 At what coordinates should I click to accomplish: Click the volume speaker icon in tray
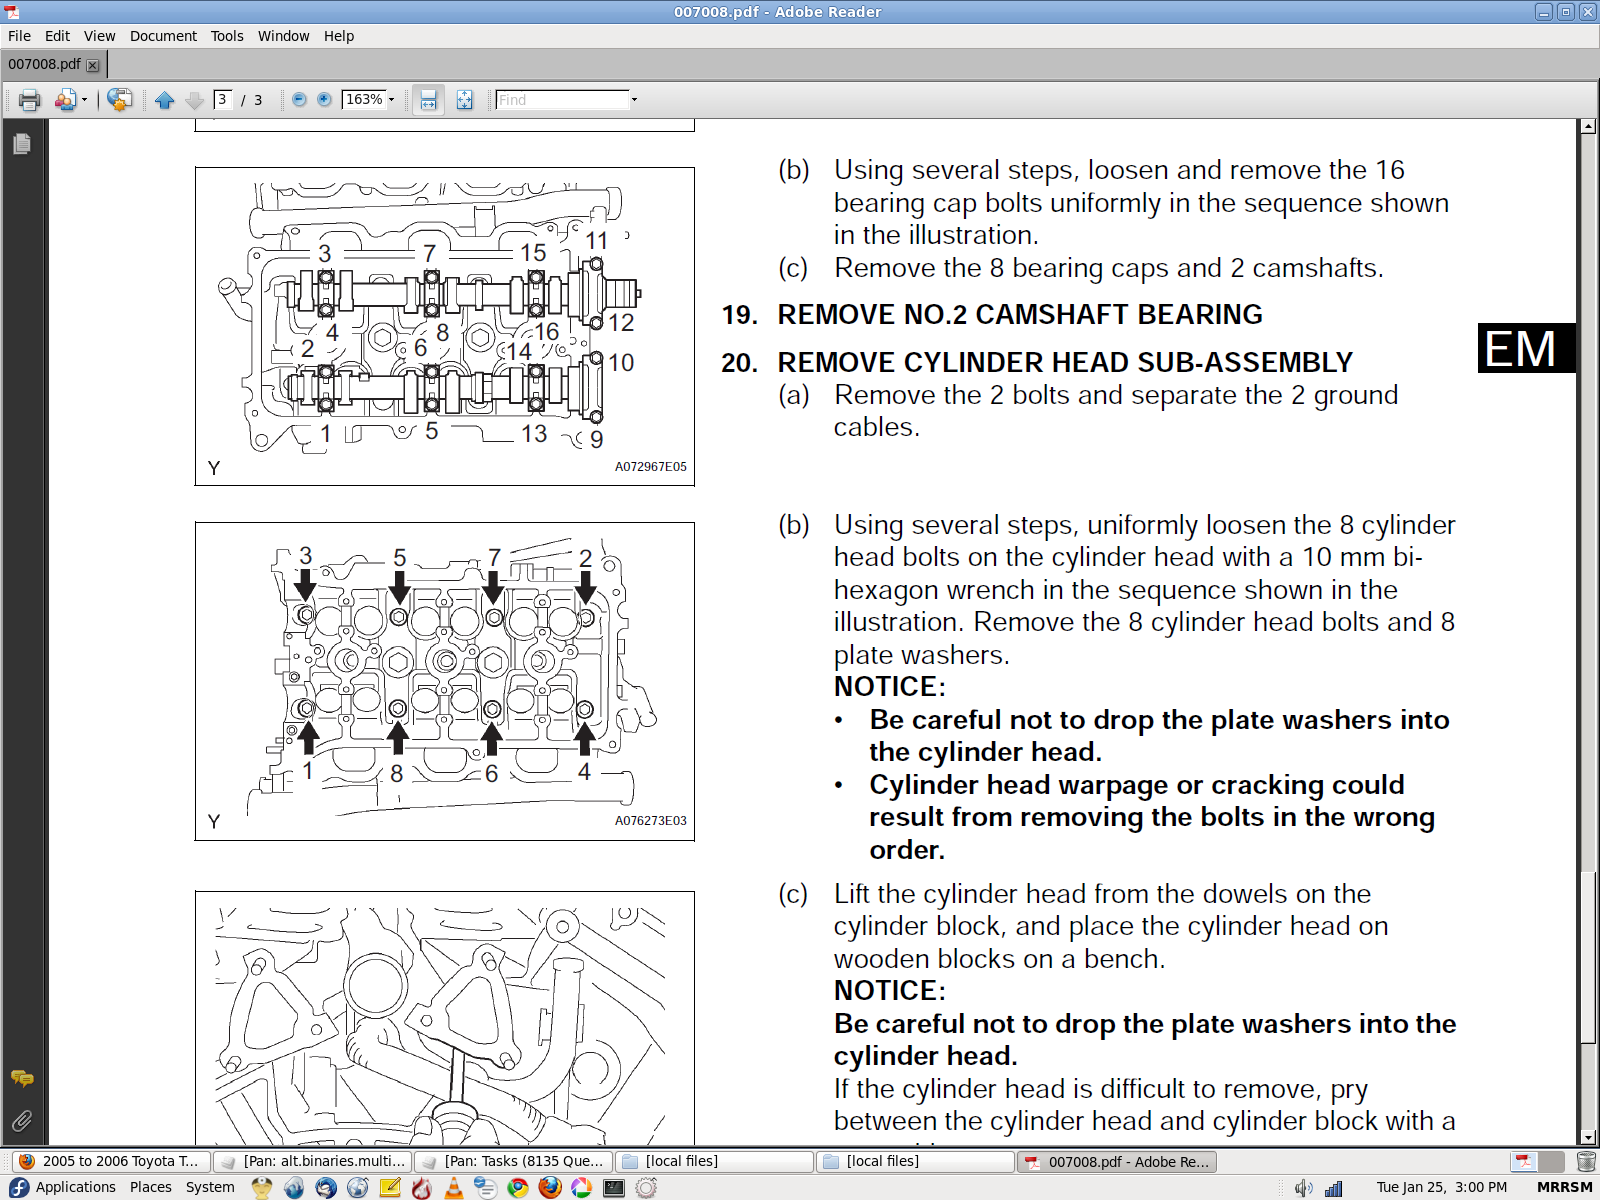(x=1303, y=1188)
